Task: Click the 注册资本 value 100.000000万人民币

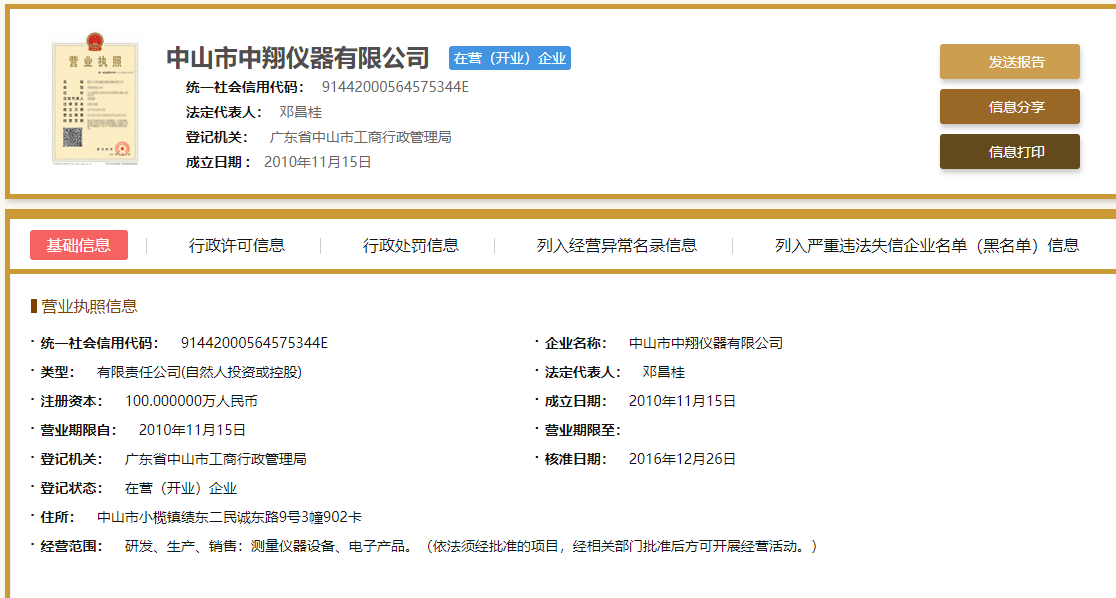Action: pos(191,401)
